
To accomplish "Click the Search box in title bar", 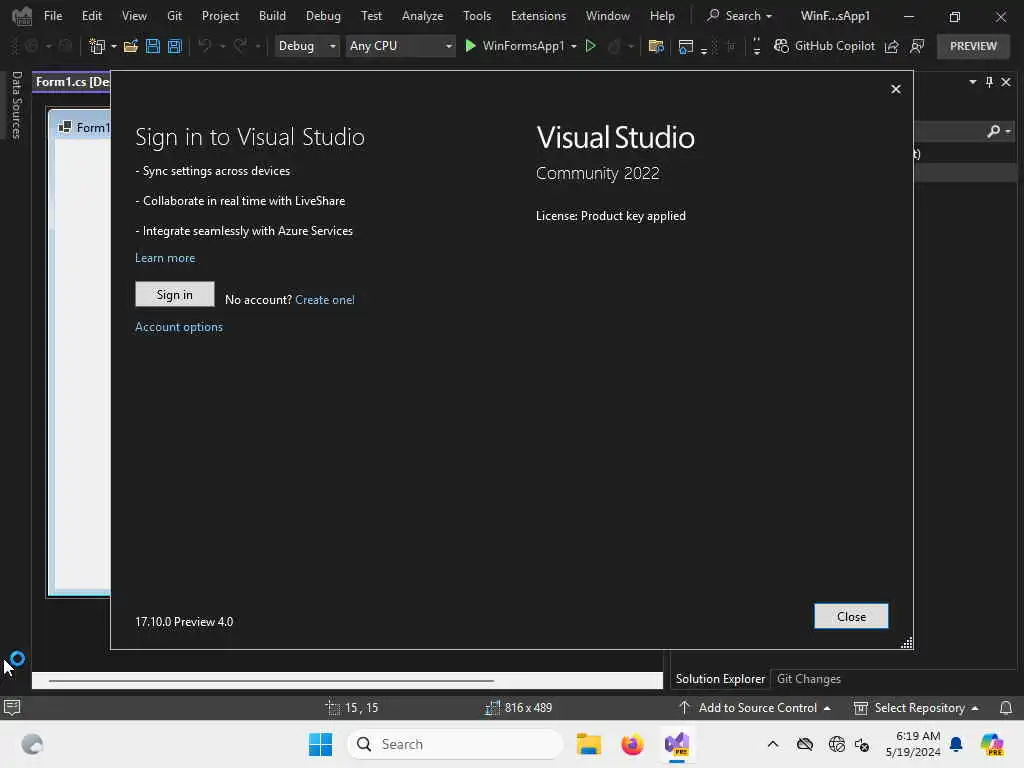I will (740, 16).
